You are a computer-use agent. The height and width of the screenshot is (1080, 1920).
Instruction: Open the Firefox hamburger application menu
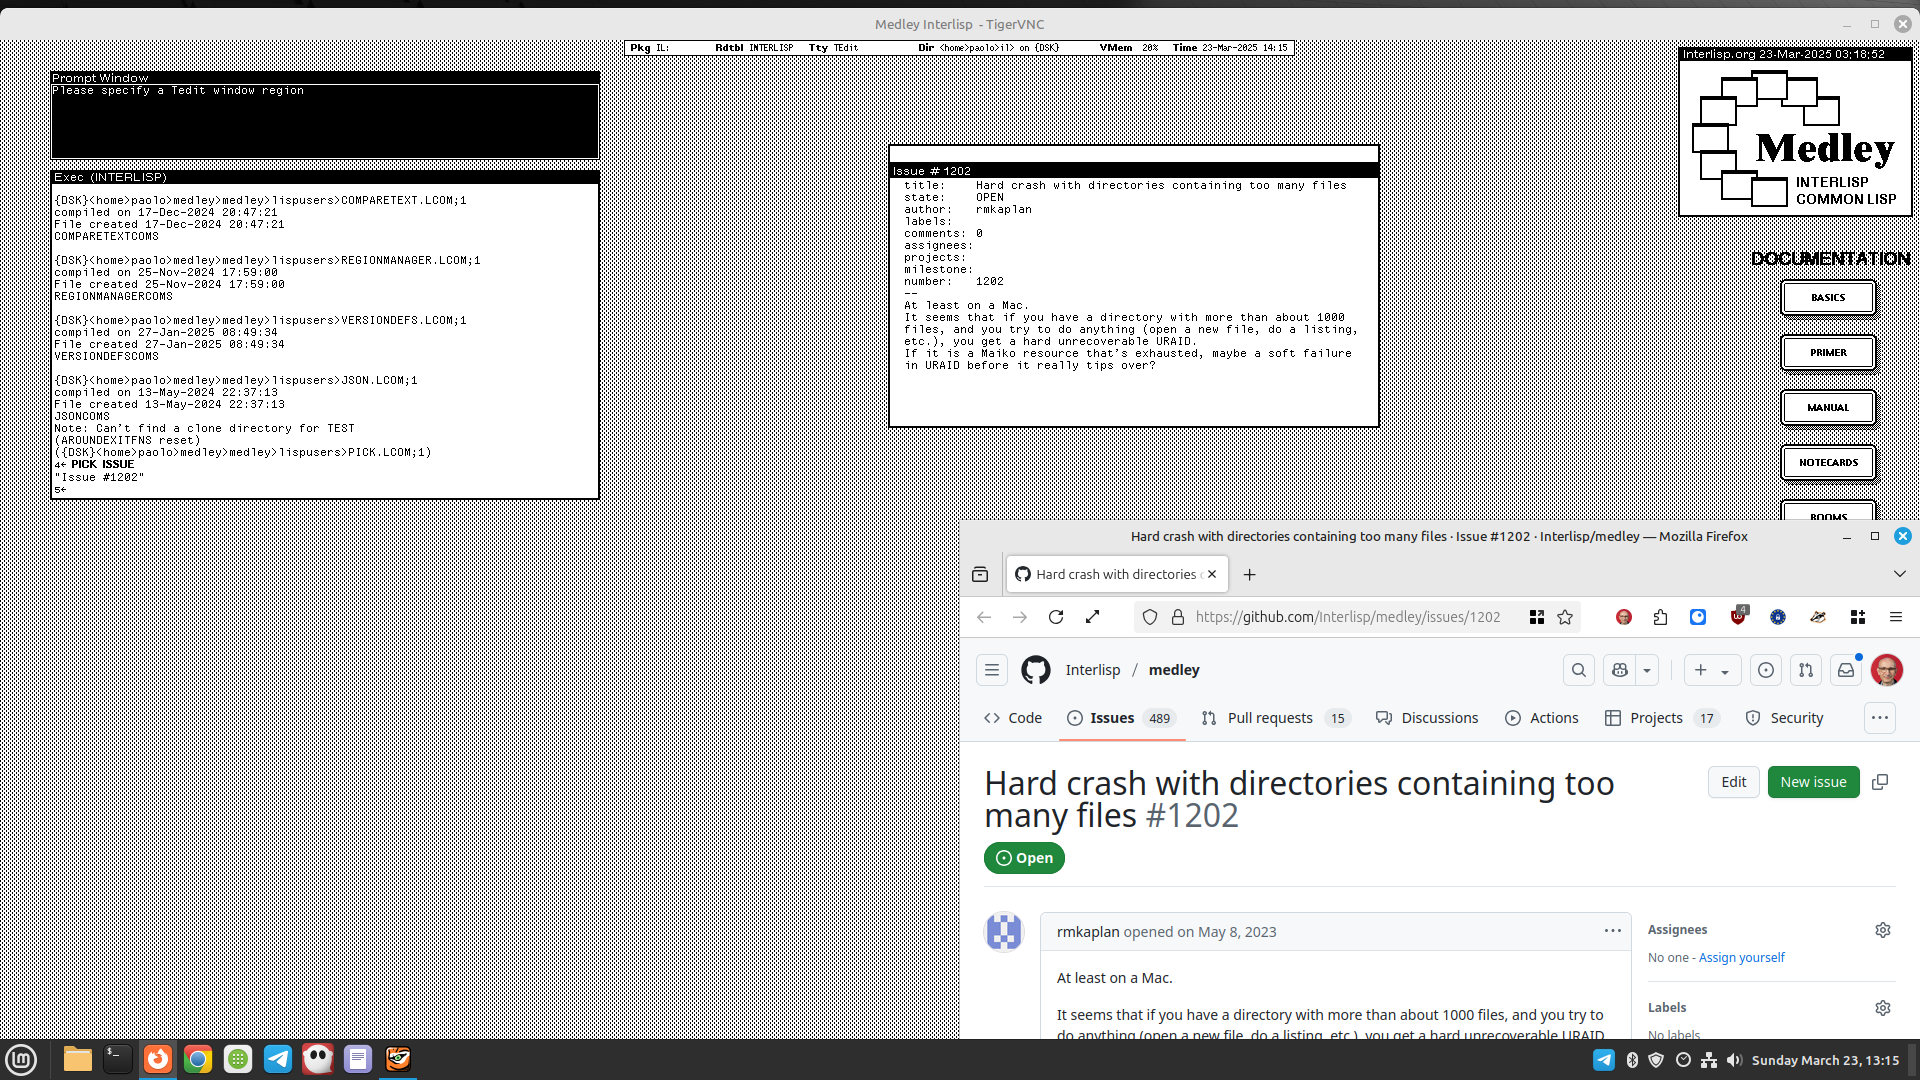point(1896,617)
